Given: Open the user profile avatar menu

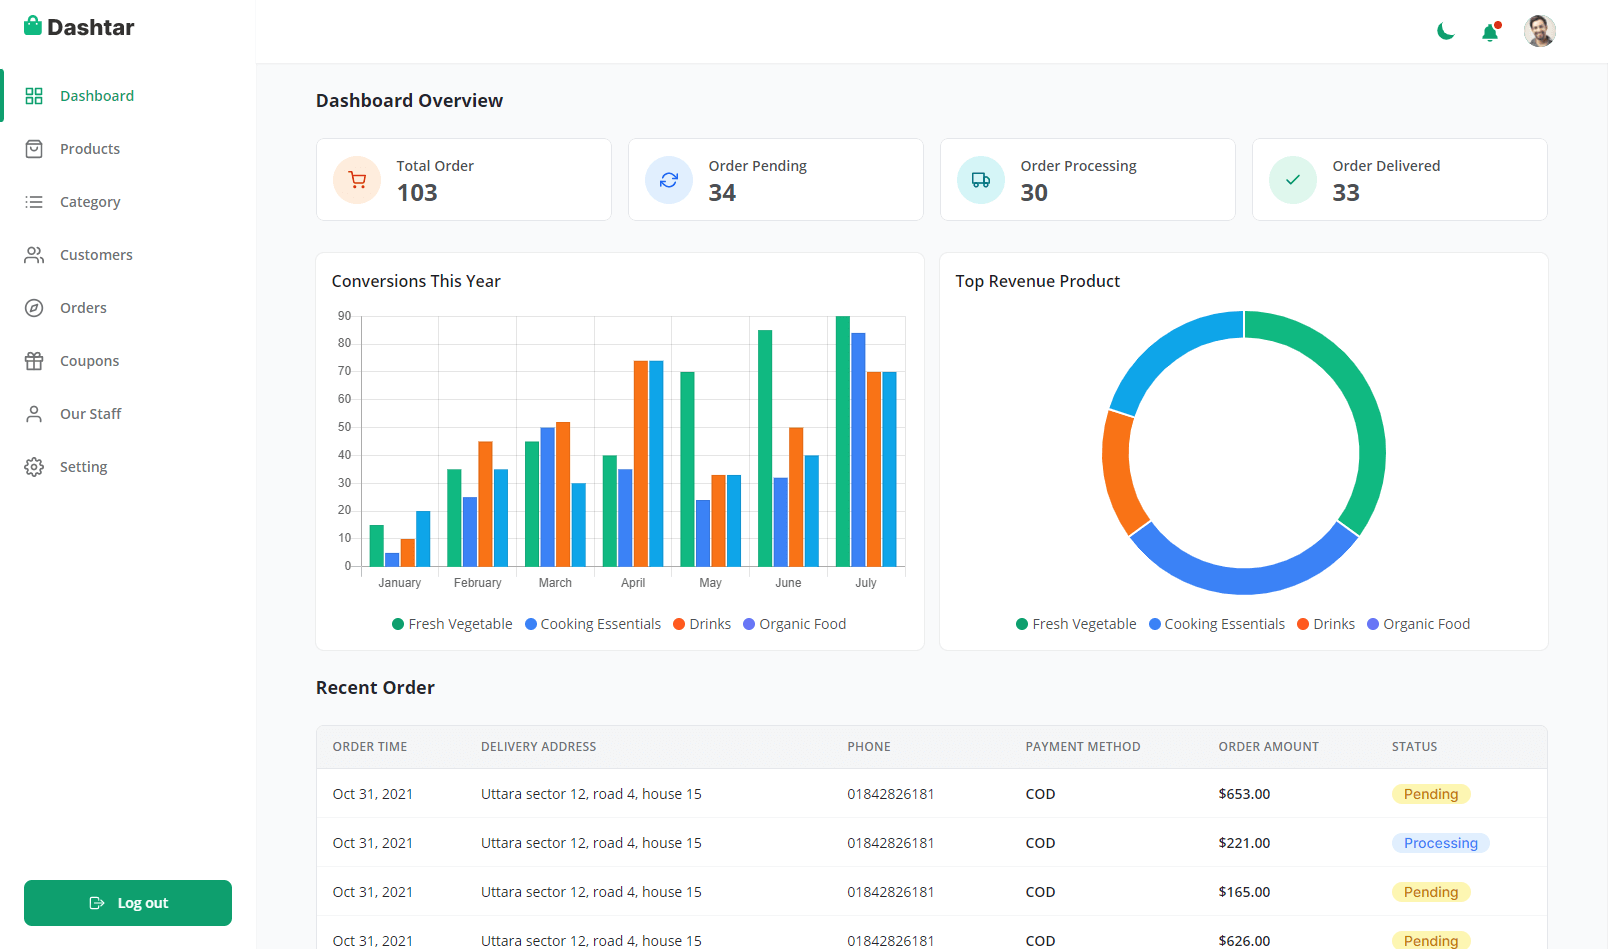Looking at the screenshot, I should click(x=1539, y=31).
